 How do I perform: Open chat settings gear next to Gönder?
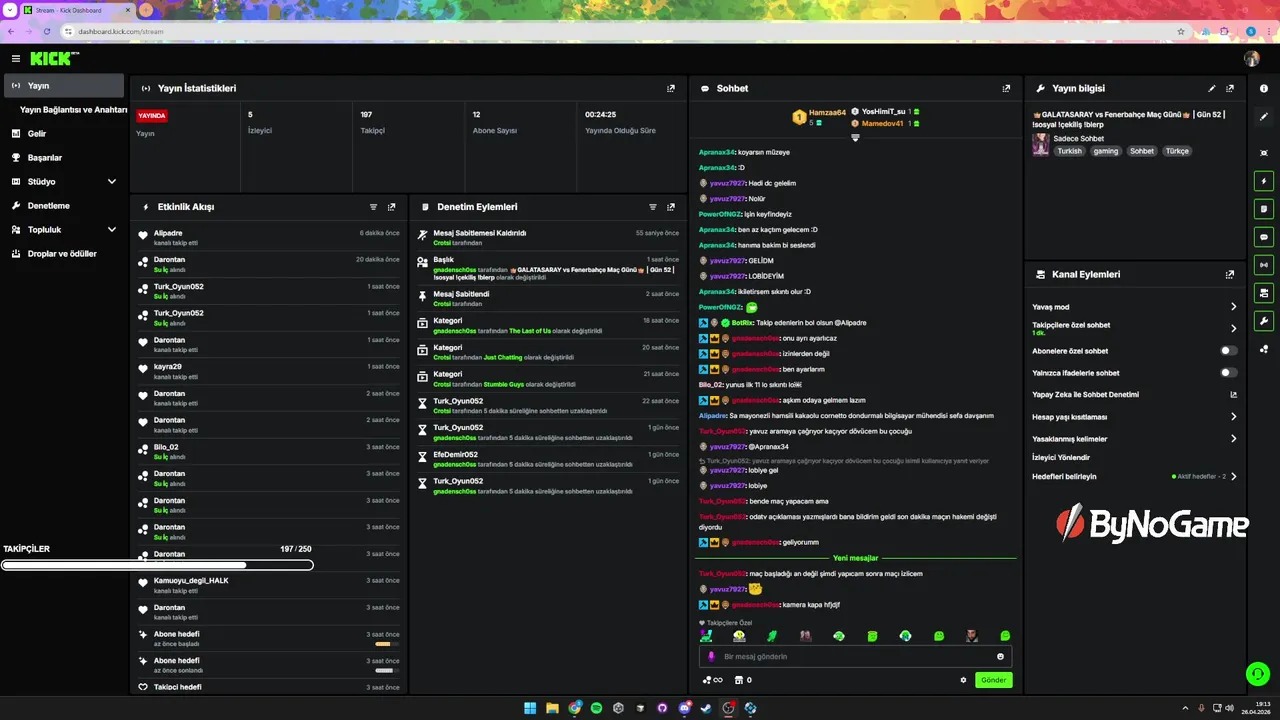(963, 680)
